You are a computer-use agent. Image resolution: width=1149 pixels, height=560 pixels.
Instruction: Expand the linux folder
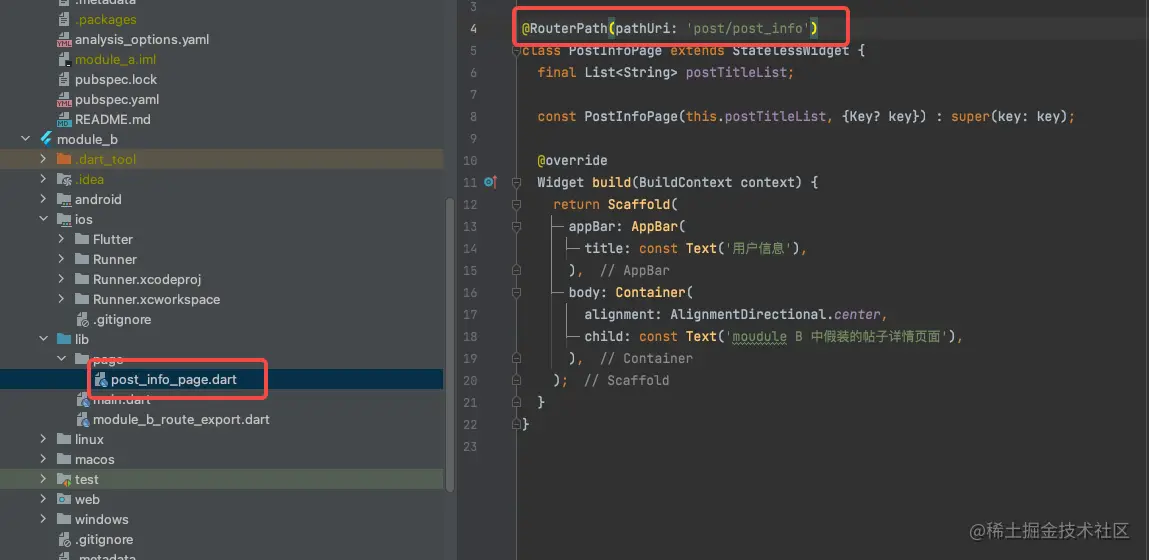pyautogui.click(x=44, y=440)
